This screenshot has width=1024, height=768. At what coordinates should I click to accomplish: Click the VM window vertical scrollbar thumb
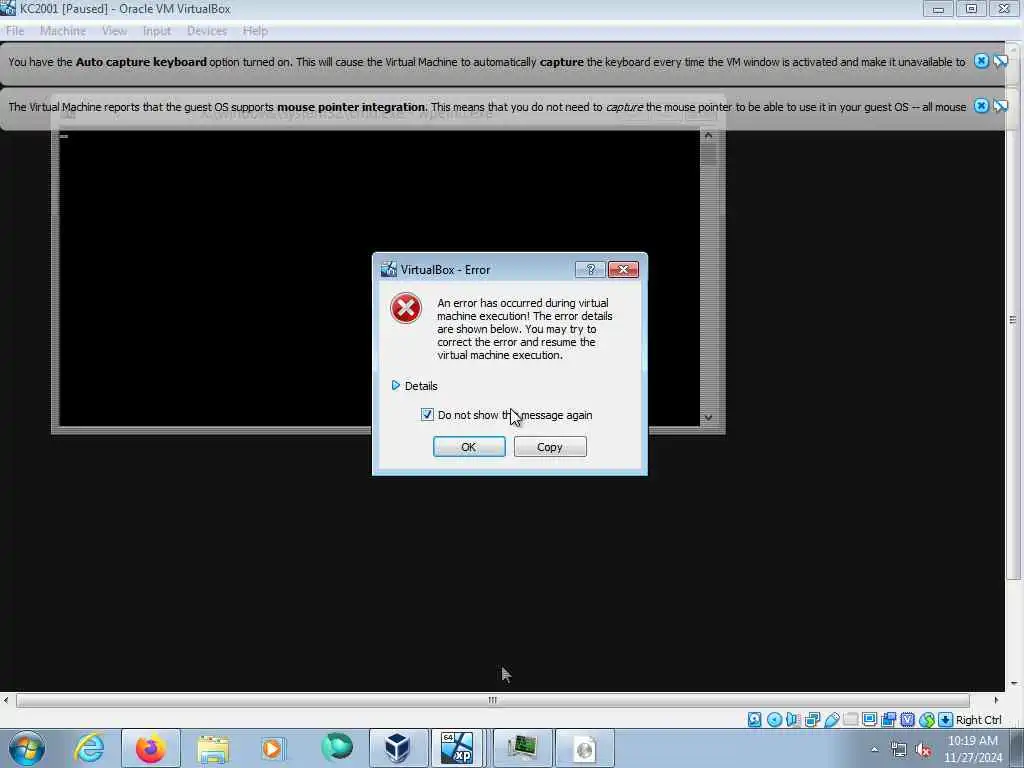click(1013, 319)
